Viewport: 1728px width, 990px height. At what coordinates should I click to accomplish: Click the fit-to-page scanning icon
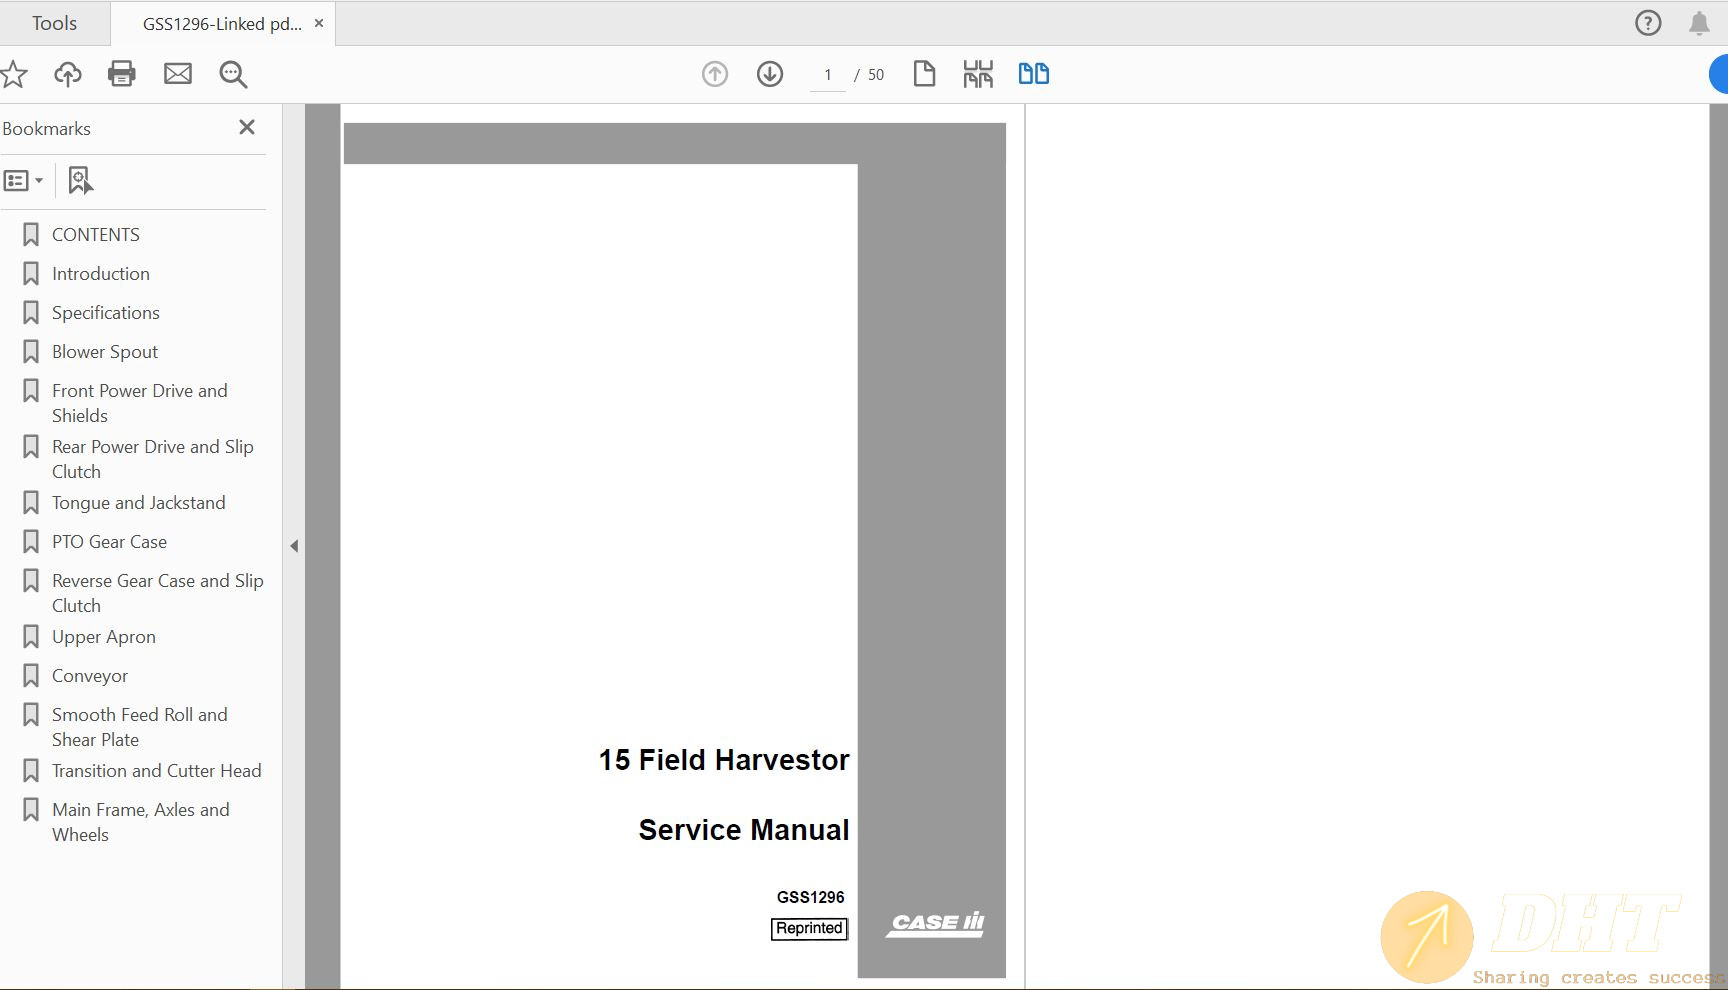[978, 74]
